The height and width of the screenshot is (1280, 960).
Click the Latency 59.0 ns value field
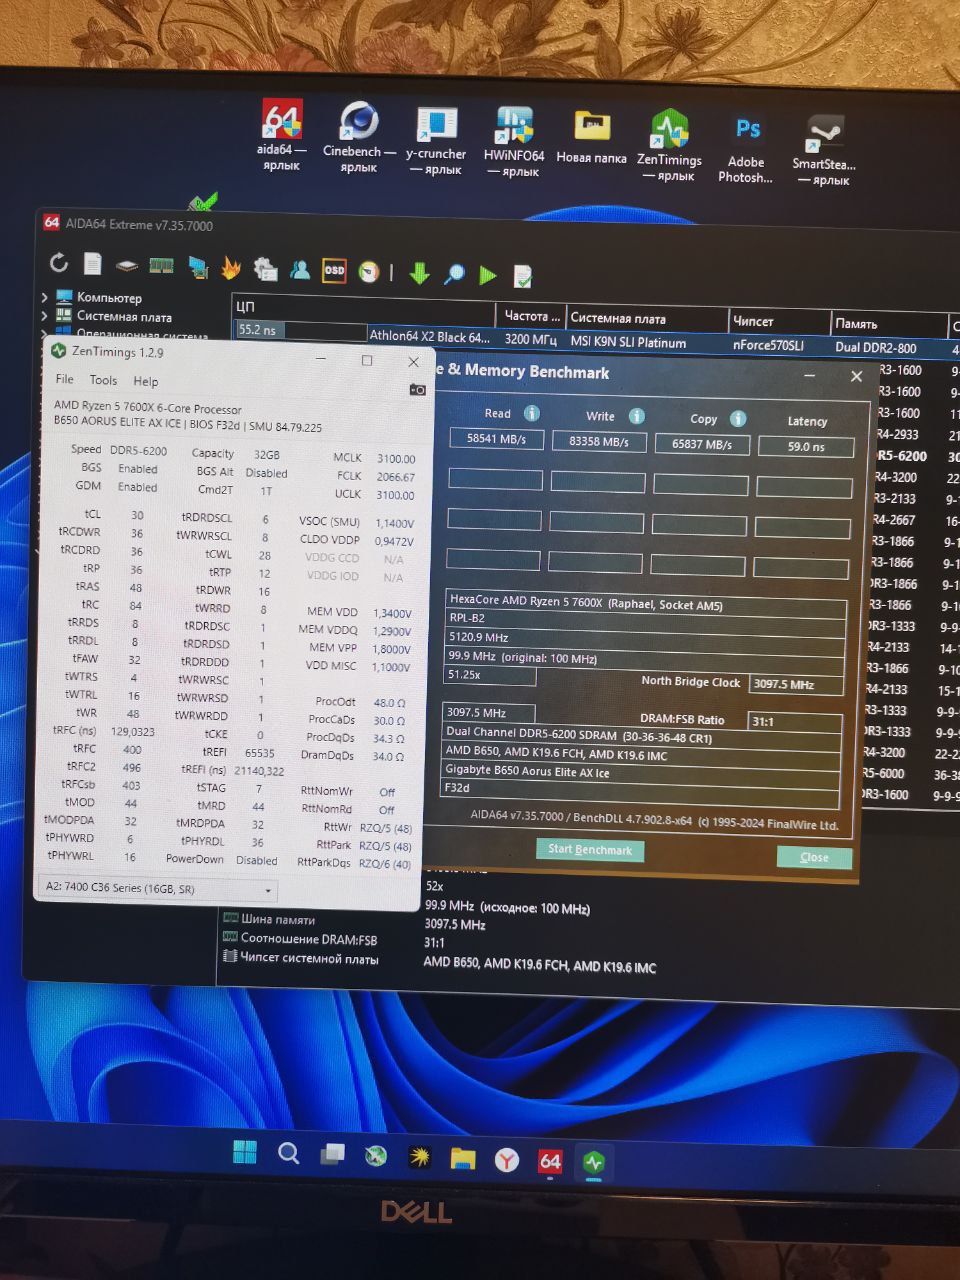(806, 447)
